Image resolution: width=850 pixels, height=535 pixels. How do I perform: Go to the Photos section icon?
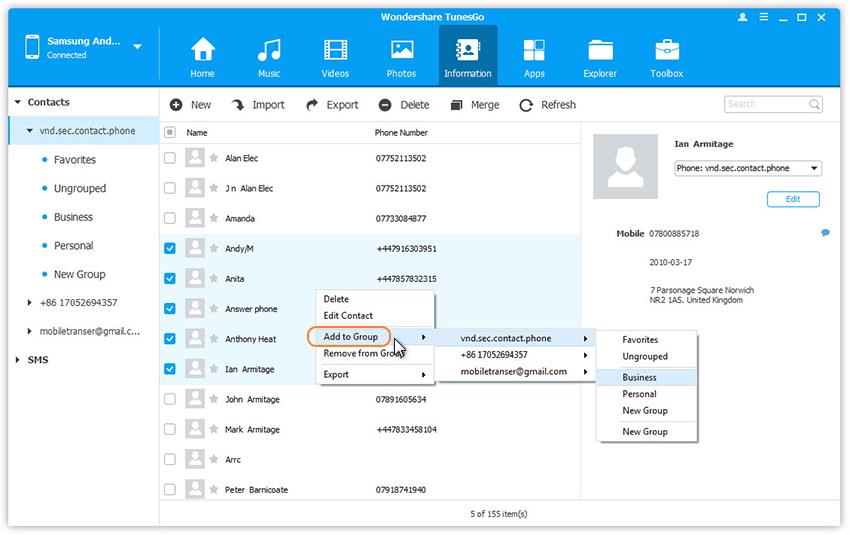tap(402, 50)
